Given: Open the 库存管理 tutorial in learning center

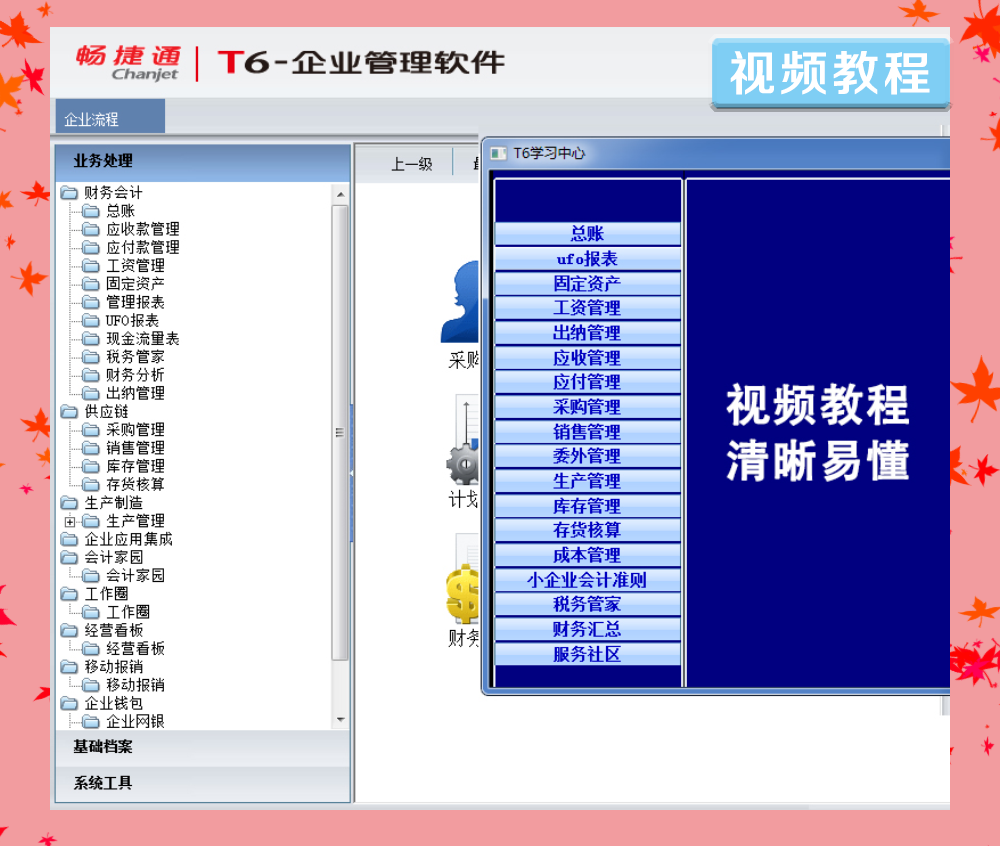Looking at the screenshot, I should [x=587, y=506].
